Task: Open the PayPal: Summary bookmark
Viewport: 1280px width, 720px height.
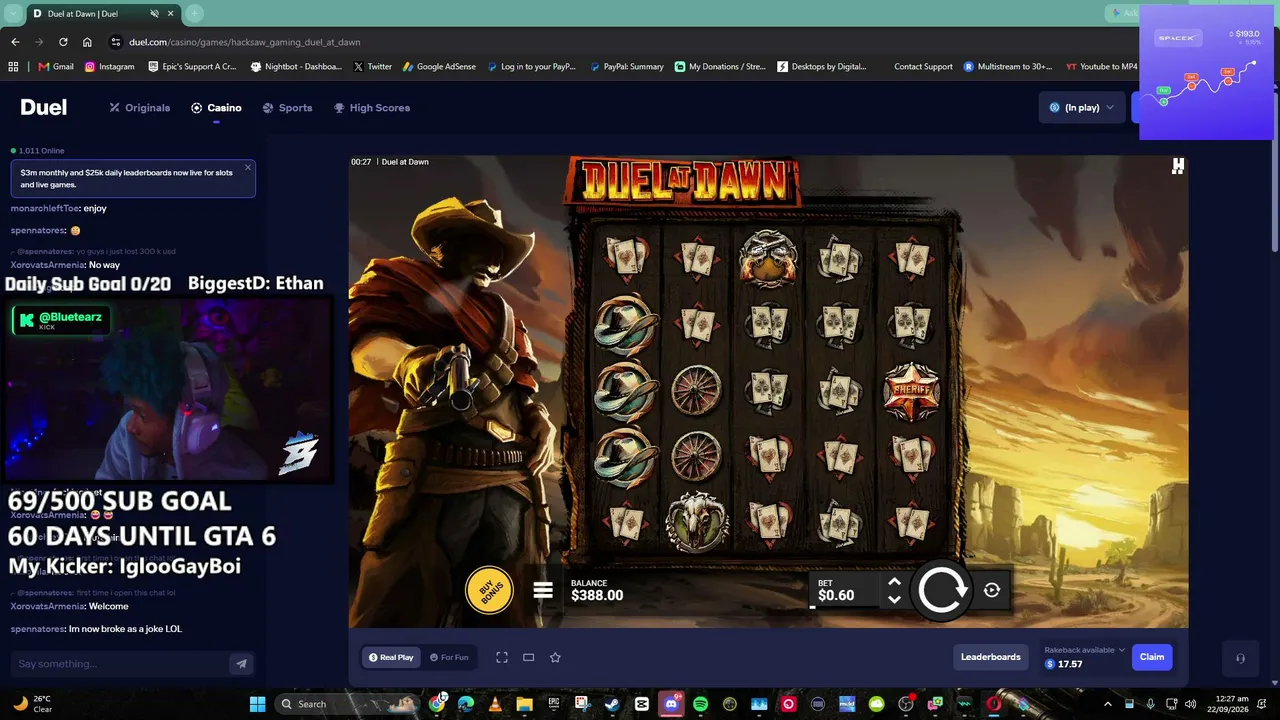Action: (x=626, y=67)
